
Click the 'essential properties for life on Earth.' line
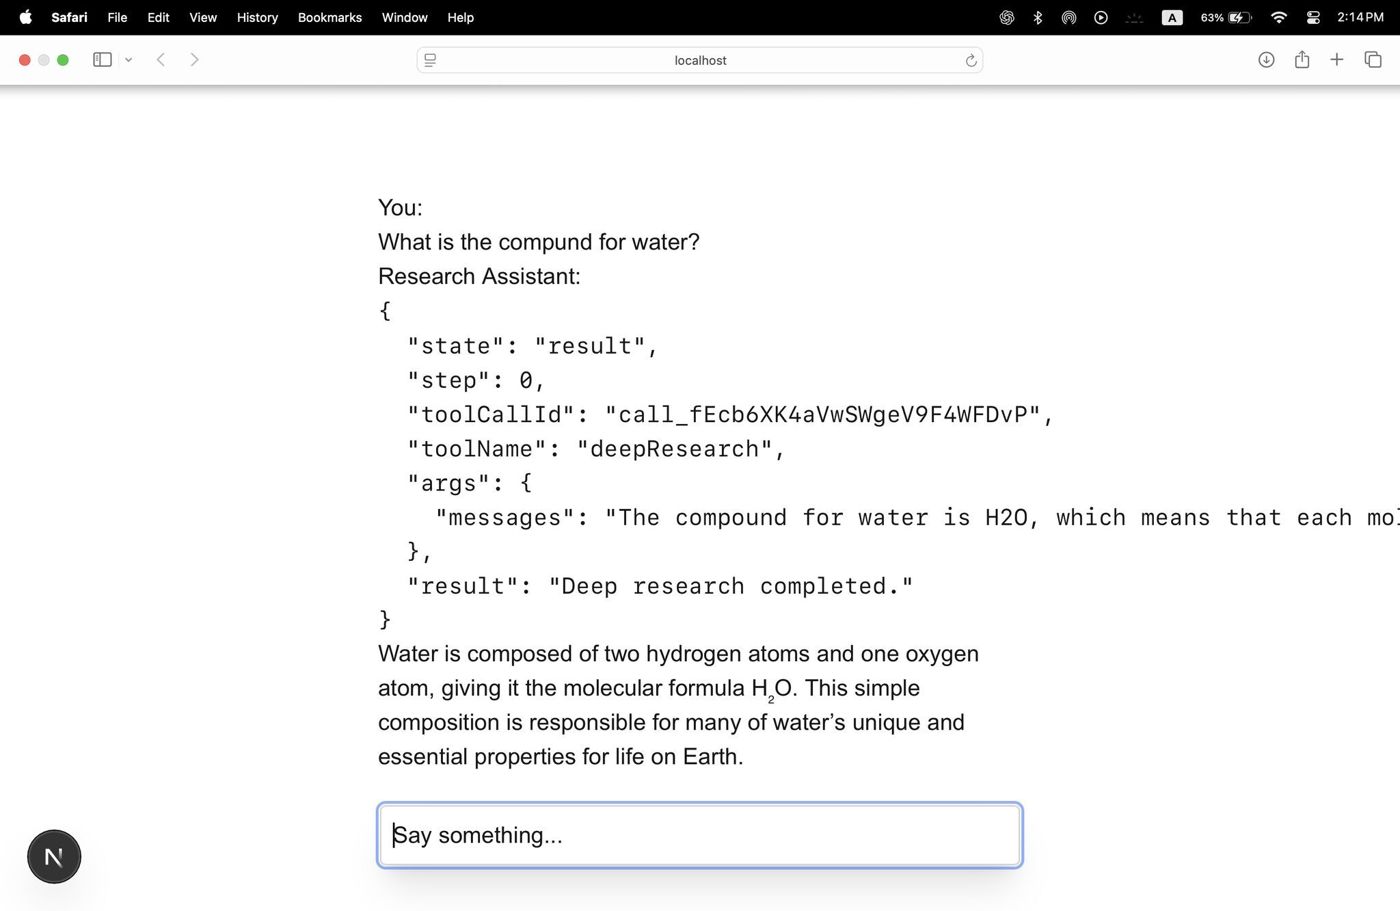560,757
